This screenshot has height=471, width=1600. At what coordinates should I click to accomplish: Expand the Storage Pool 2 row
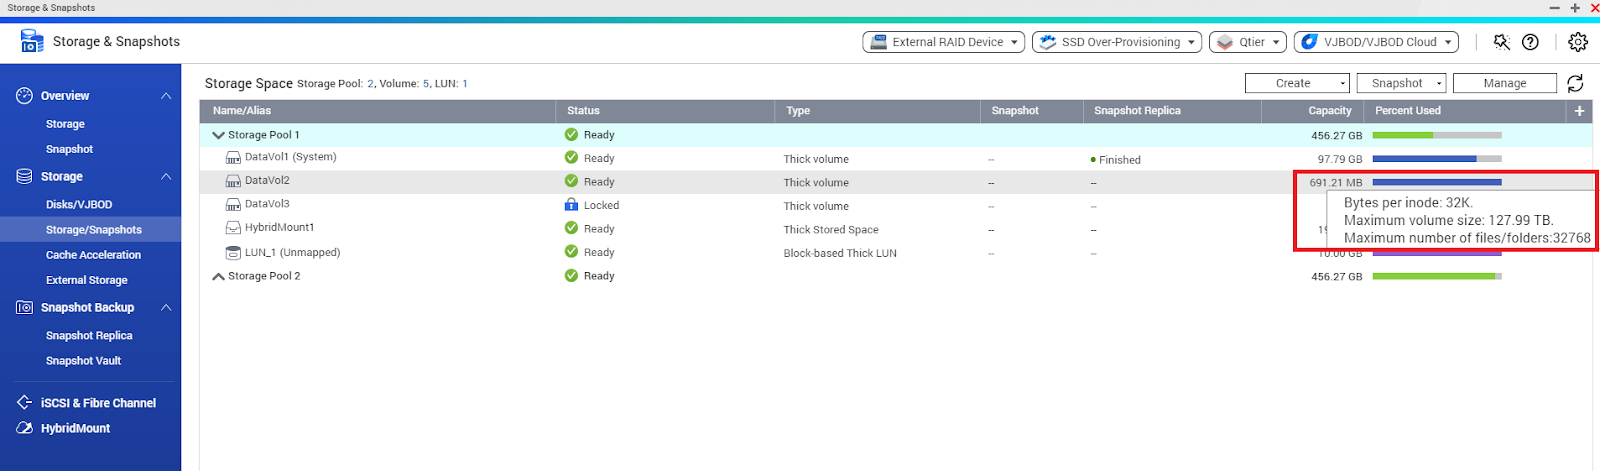pos(218,276)
